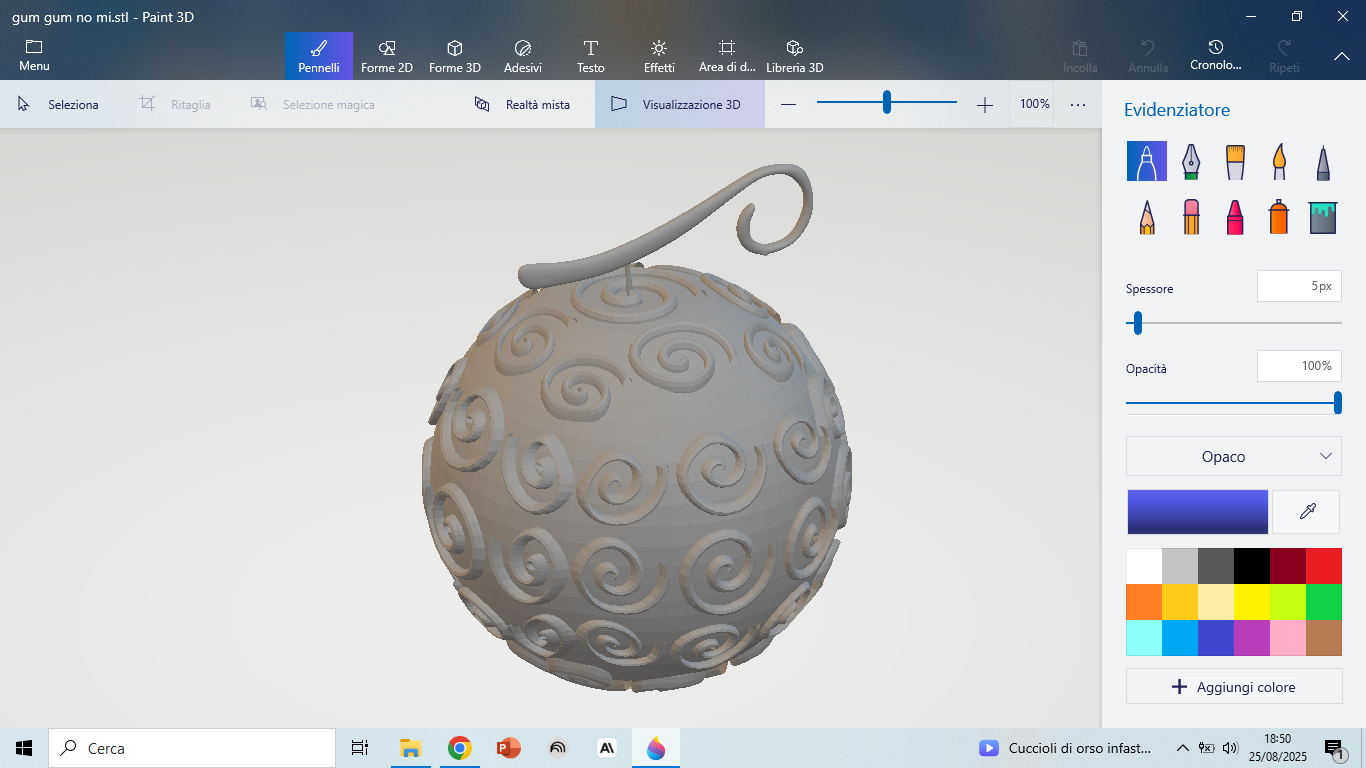Open the Effetti tab
The height and width of the screenshot is (768, 1366).
point(659,56)
